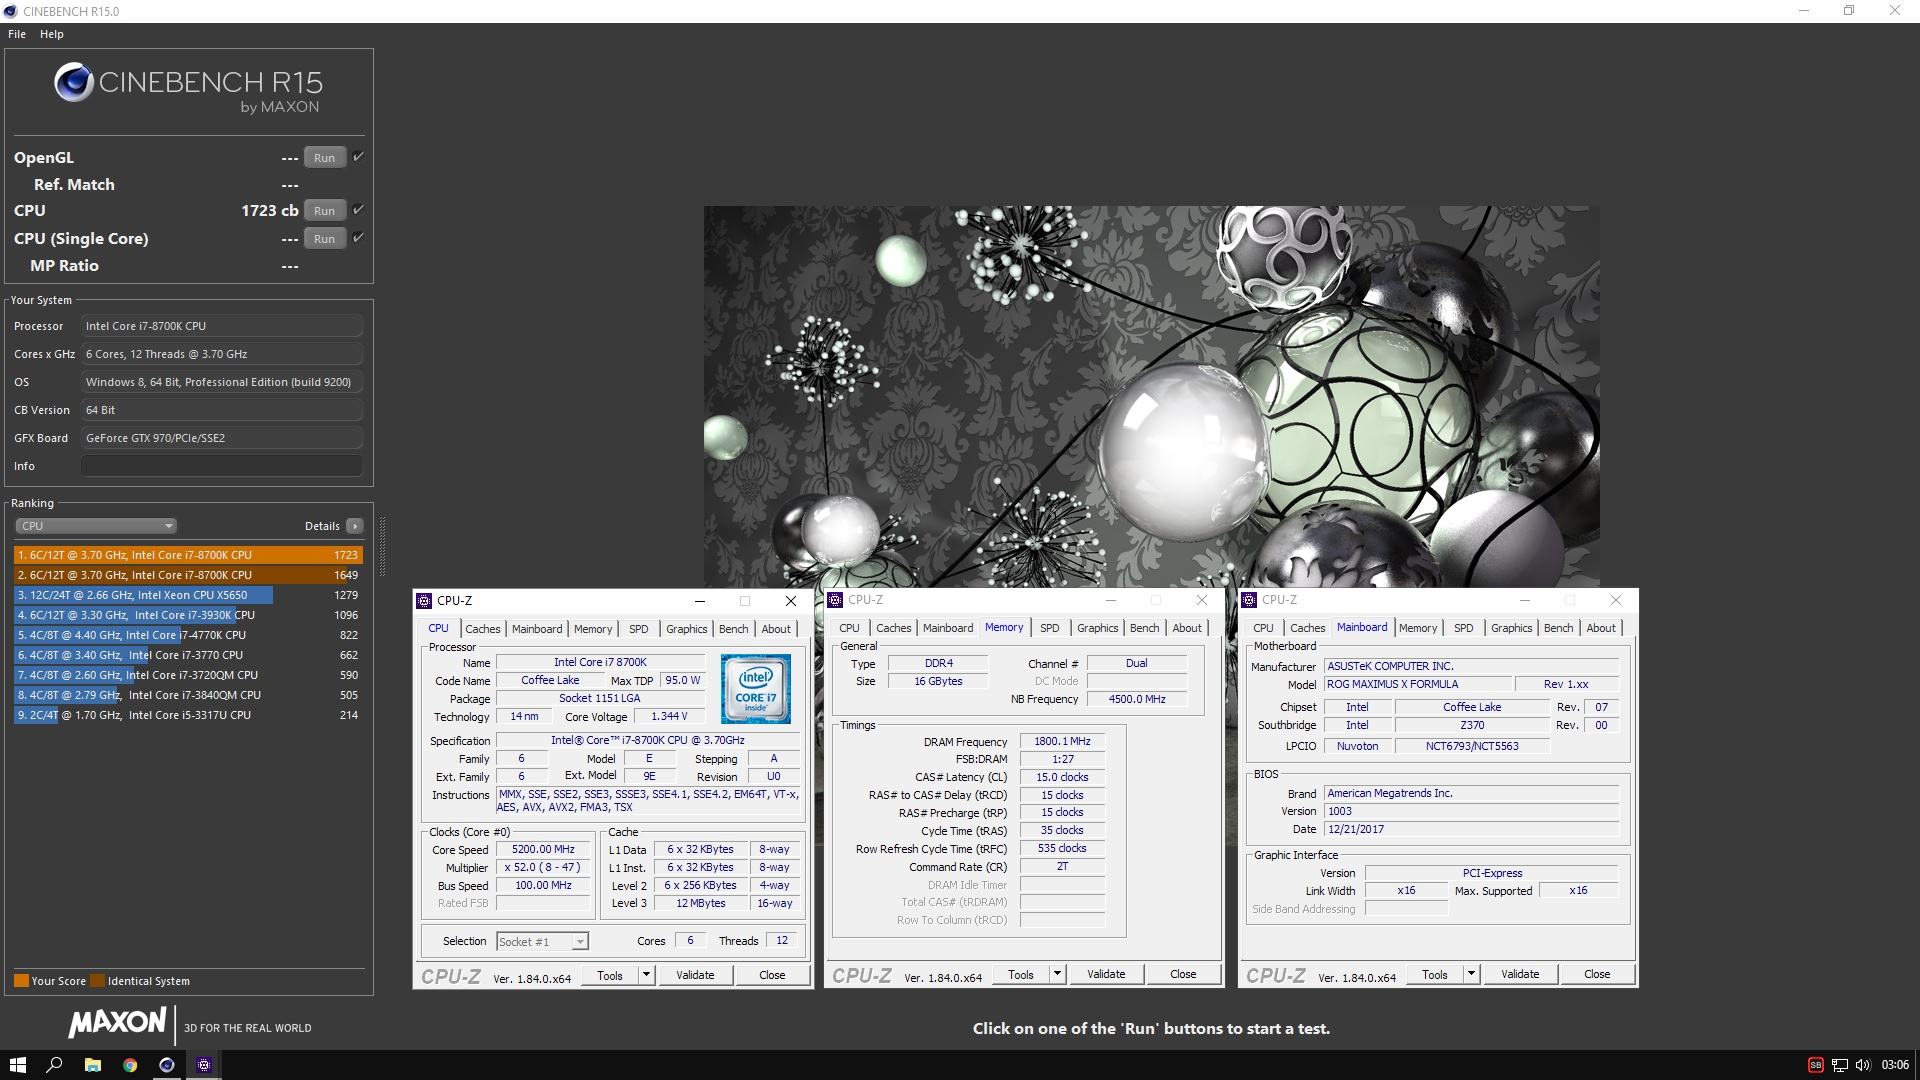
Task: Click Close button in first CPU-Z window
Action: [x=772, y=975]
